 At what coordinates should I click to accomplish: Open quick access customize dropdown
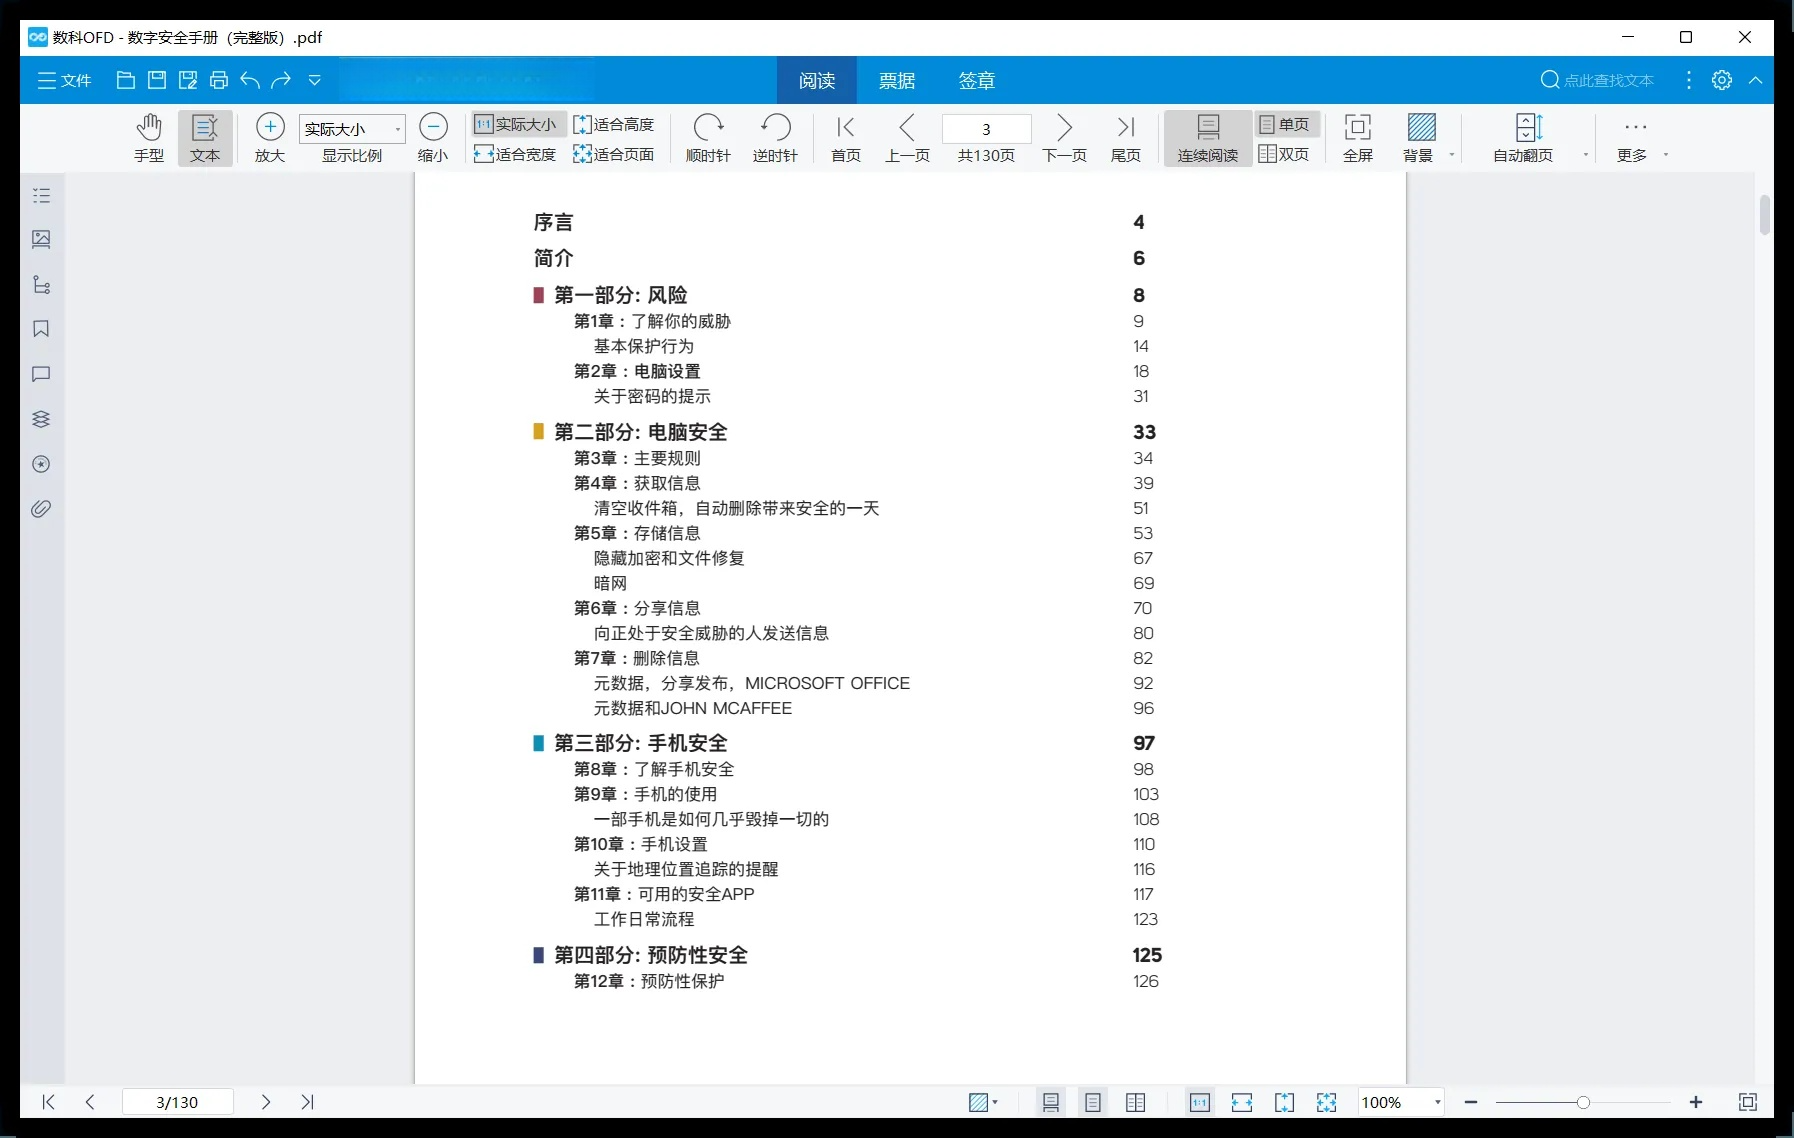coord(314,81)
